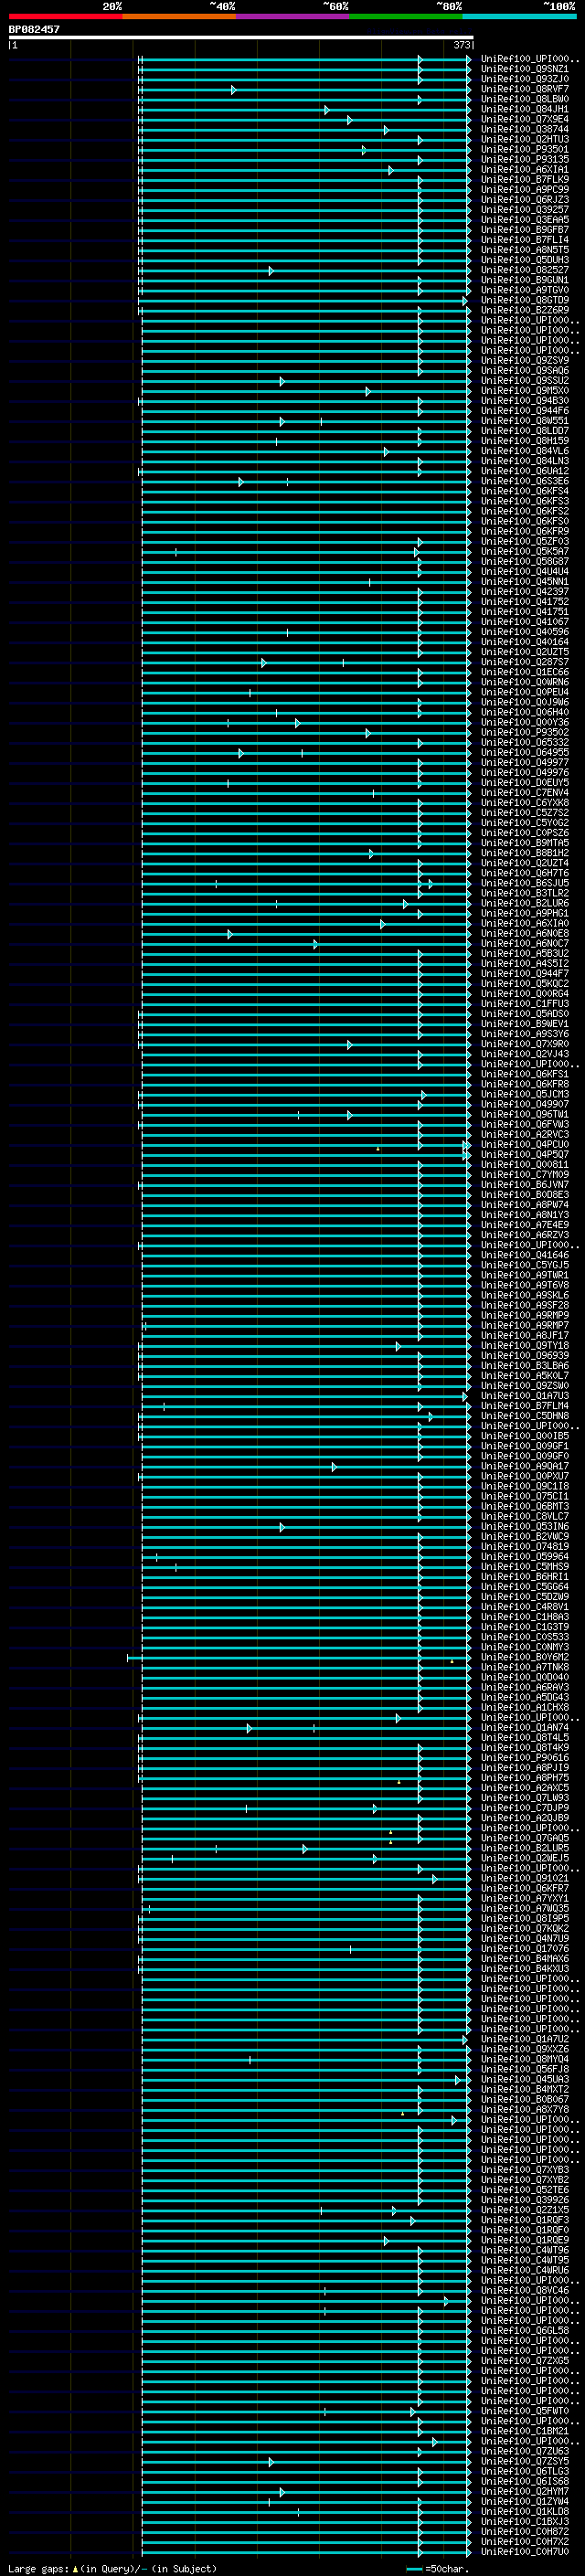Image resolution: width=585 pixels, height=2576 pixels.
Task: Select the UniRef100_B7FLK9 label
Action: [x=525, y=180]
